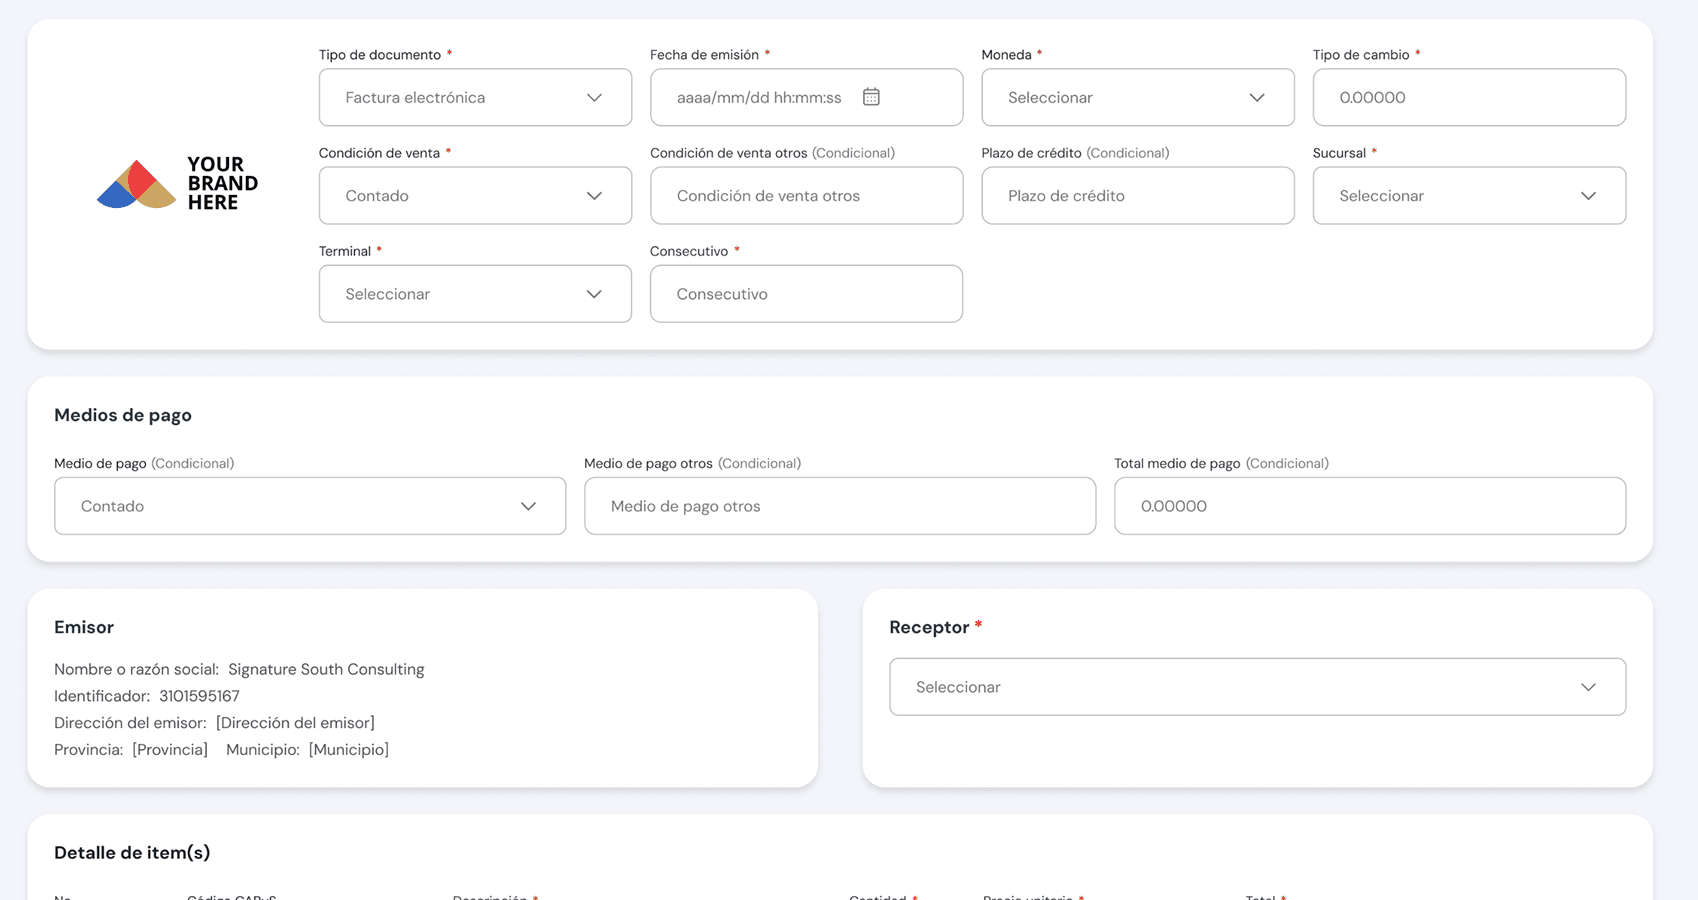Select the text Signature South Consulting
The image size is (1698, 900).
pos(326,669)
